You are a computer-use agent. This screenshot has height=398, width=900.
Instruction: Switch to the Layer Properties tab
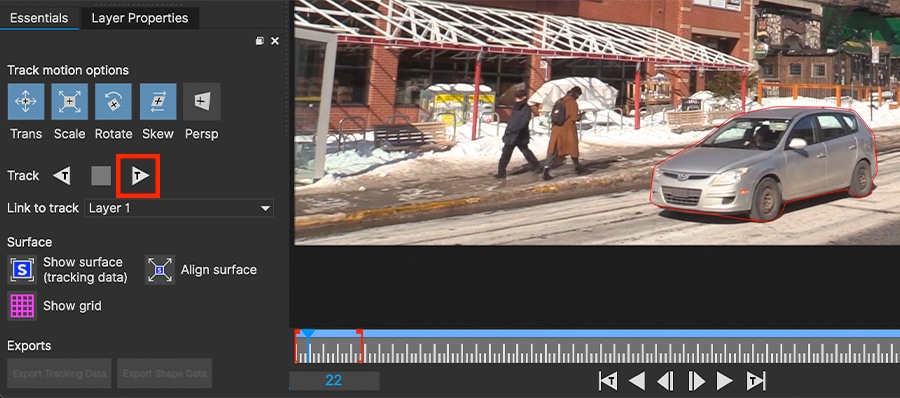(x=139, y=18)
